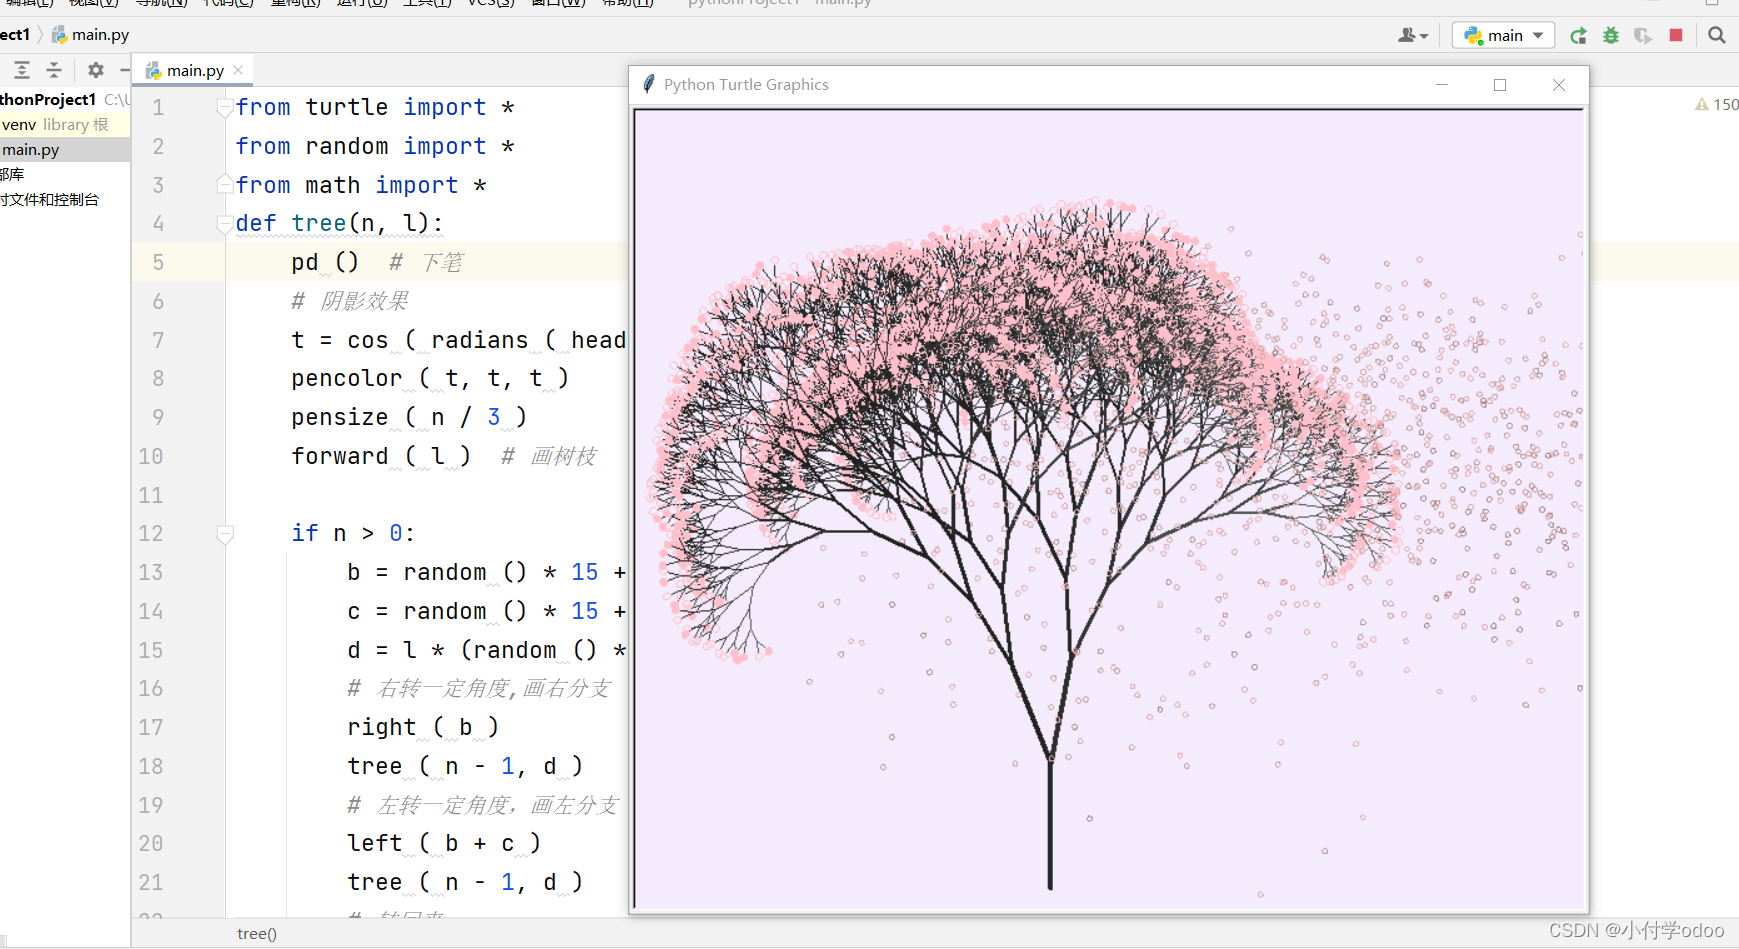Select thonProject1 root in project tree
This screenshot has width=1739, height=949.
65,99
